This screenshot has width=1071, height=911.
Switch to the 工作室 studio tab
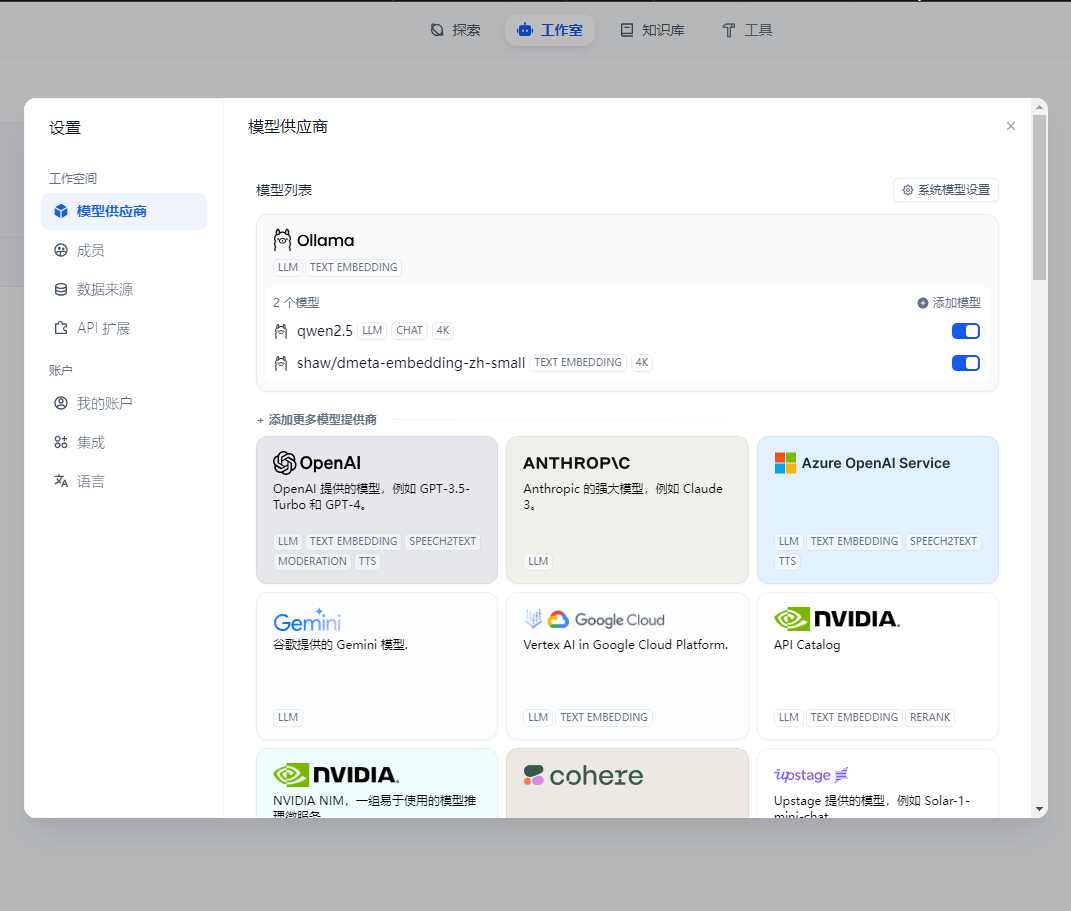[550, 30]
